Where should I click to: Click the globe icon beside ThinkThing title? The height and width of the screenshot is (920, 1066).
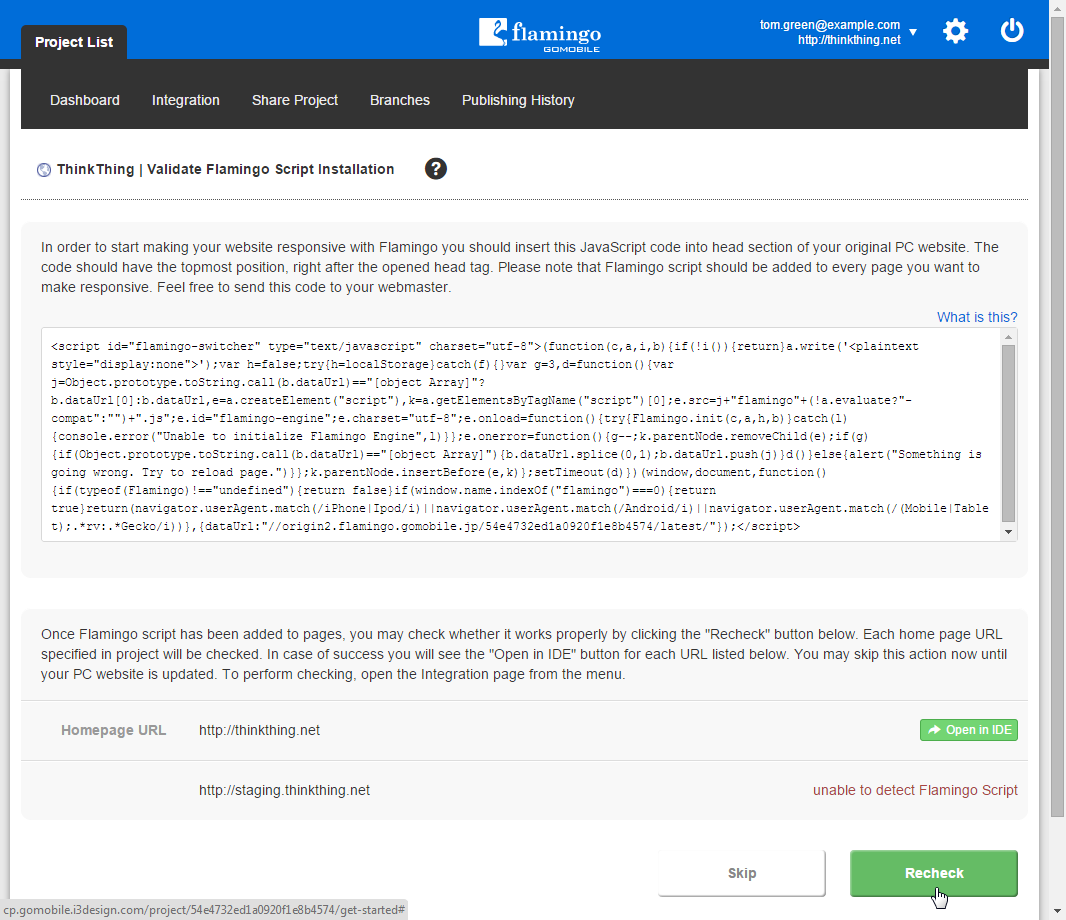click(x=44, y=170)
